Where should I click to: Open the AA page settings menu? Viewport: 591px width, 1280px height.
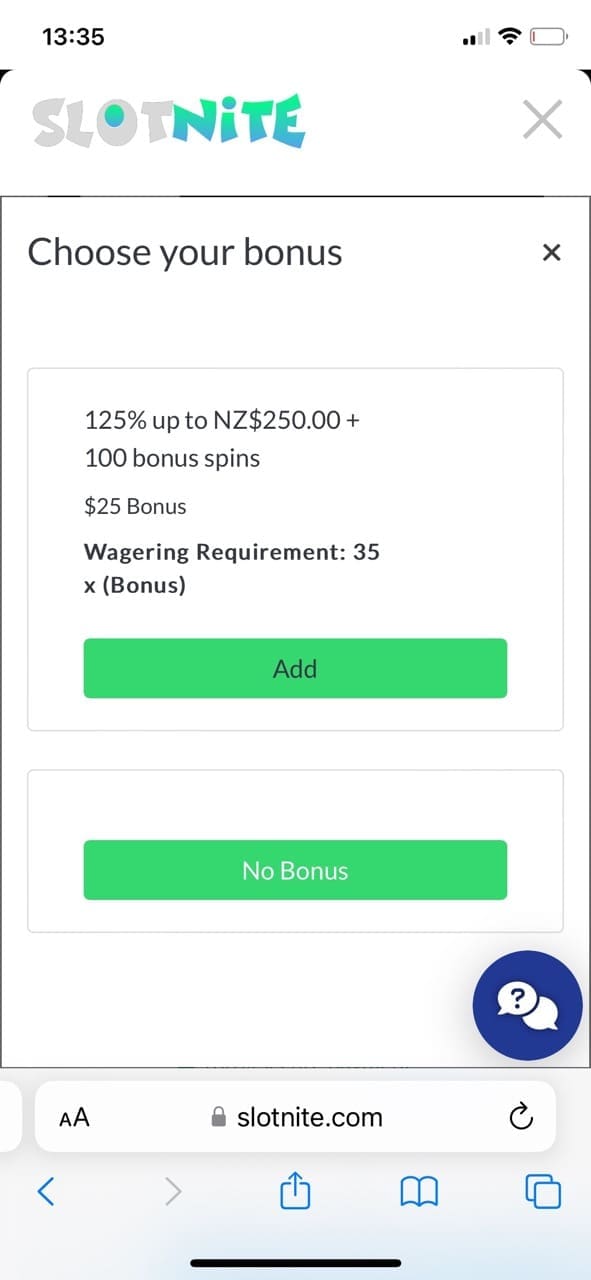pyautogui.click(x=74, y=1118)
